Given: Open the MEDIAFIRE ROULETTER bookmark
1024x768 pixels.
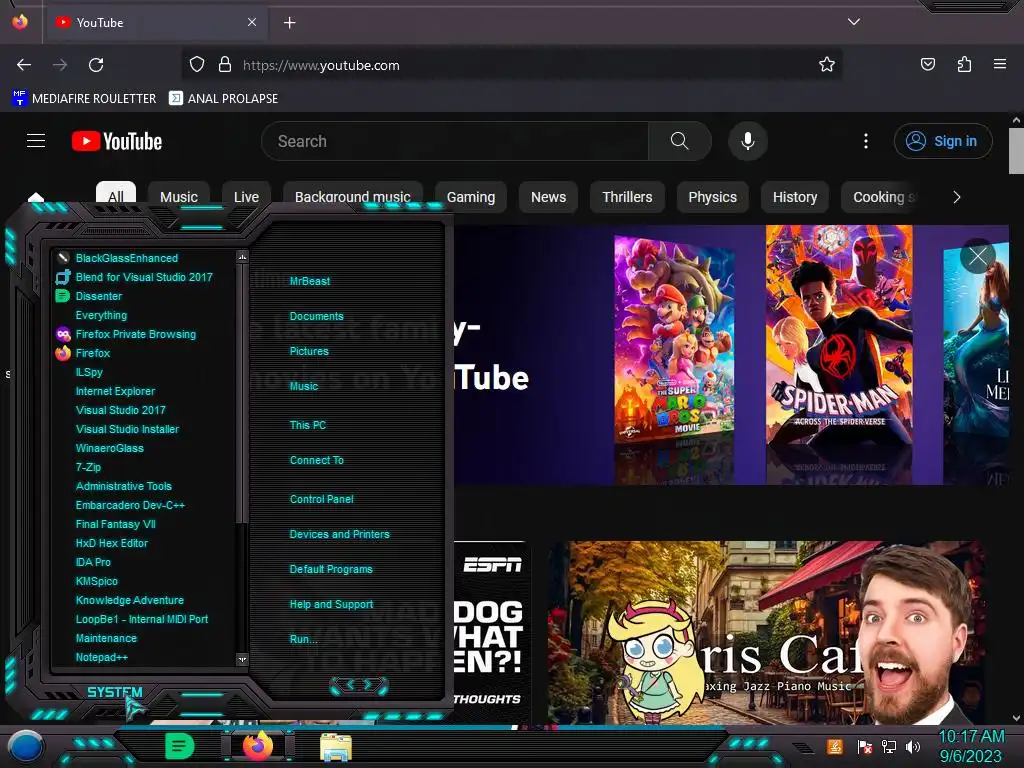Looking at the screenshot, I should 84,98.
